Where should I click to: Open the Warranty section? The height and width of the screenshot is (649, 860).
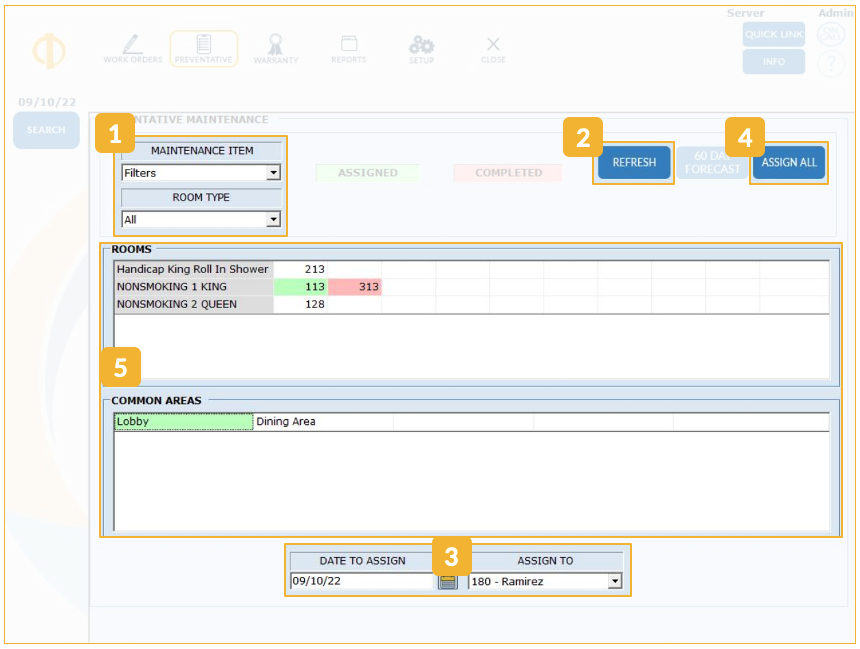coord(275,48)
